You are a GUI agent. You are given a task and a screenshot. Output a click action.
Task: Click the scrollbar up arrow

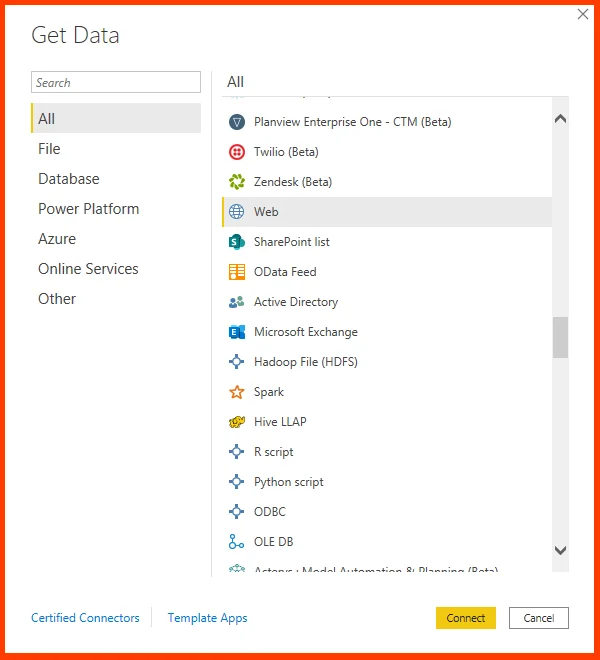(560, 119)
